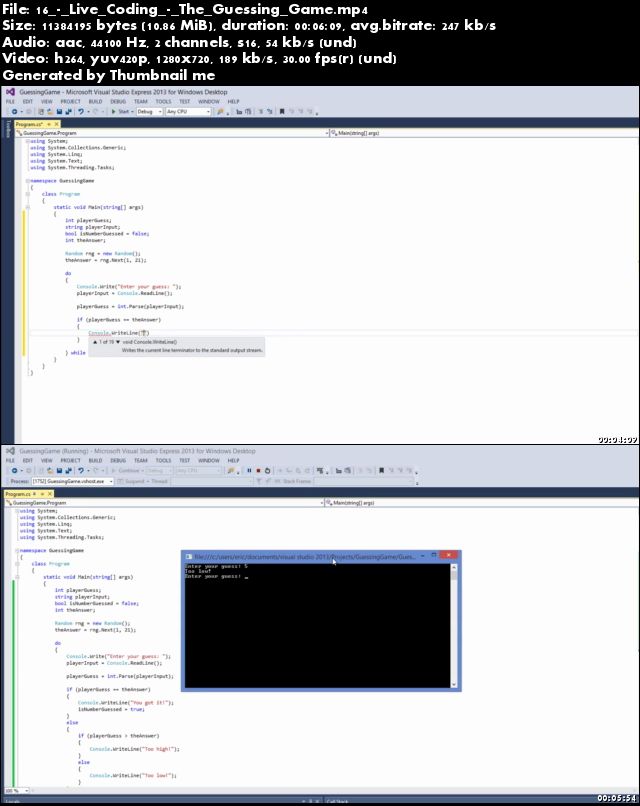Open the Toolbox side panel tab

(x=8, y=129)
